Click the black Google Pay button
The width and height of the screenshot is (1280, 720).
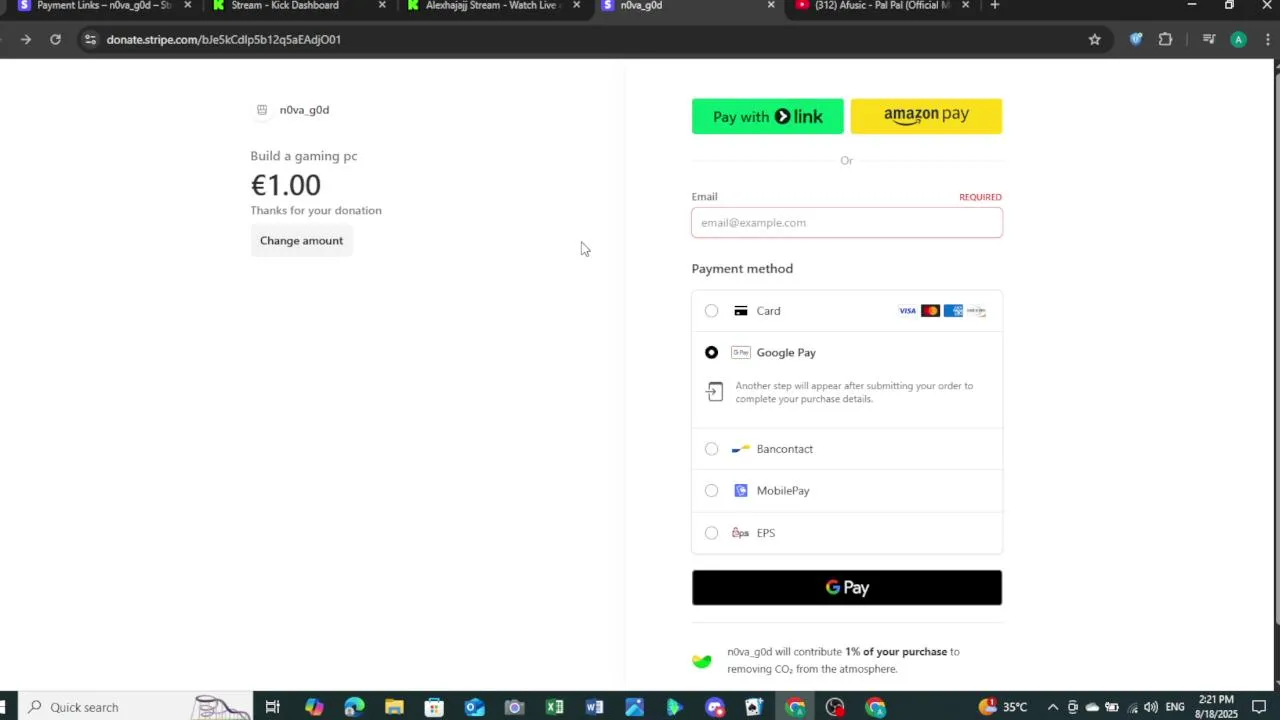click(847, 588)
